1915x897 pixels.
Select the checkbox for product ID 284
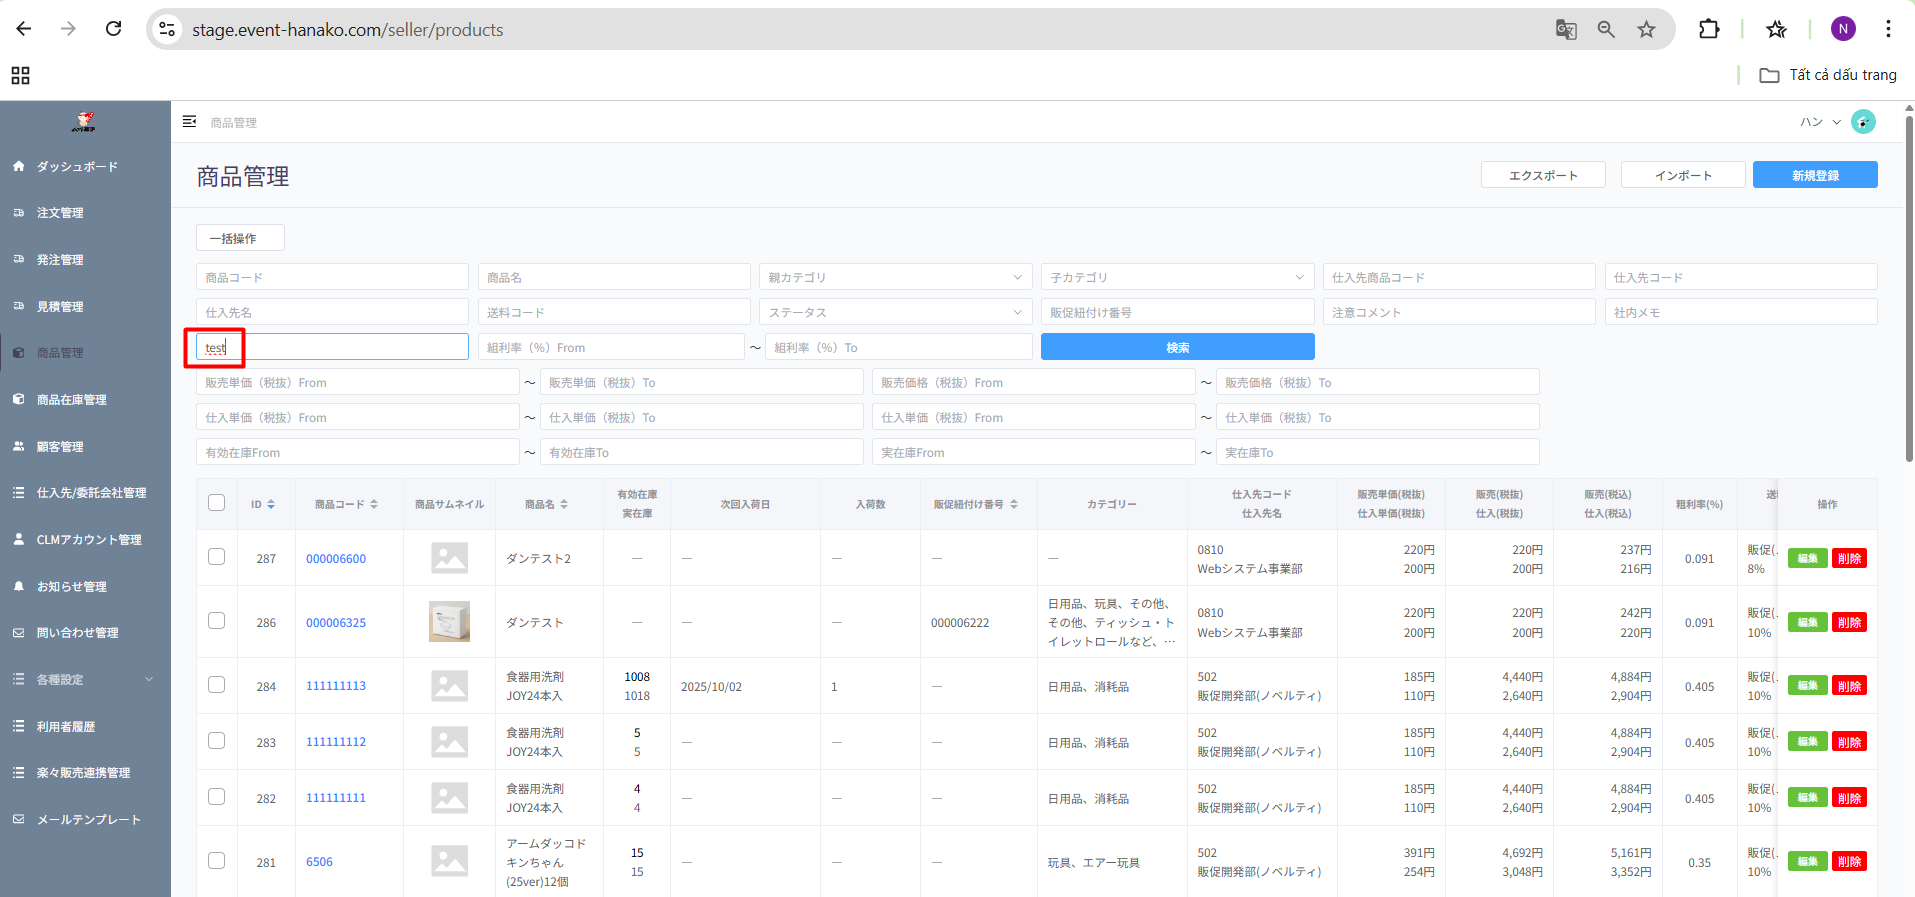[216, 685]
